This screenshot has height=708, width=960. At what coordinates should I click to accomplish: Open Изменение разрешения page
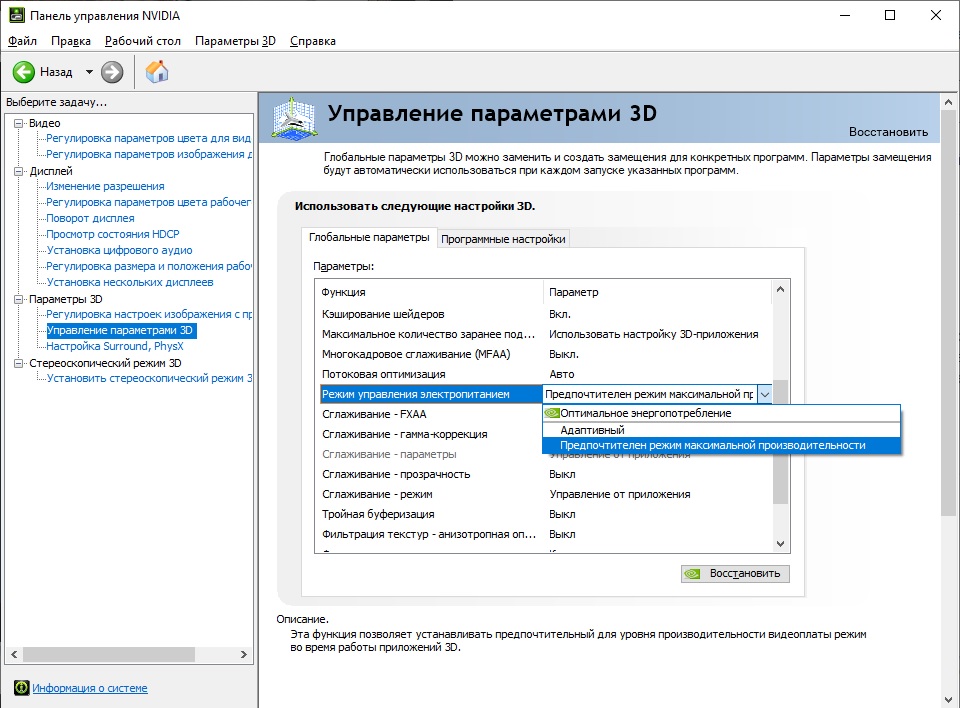pyautogui.click(x=105, y=186)
